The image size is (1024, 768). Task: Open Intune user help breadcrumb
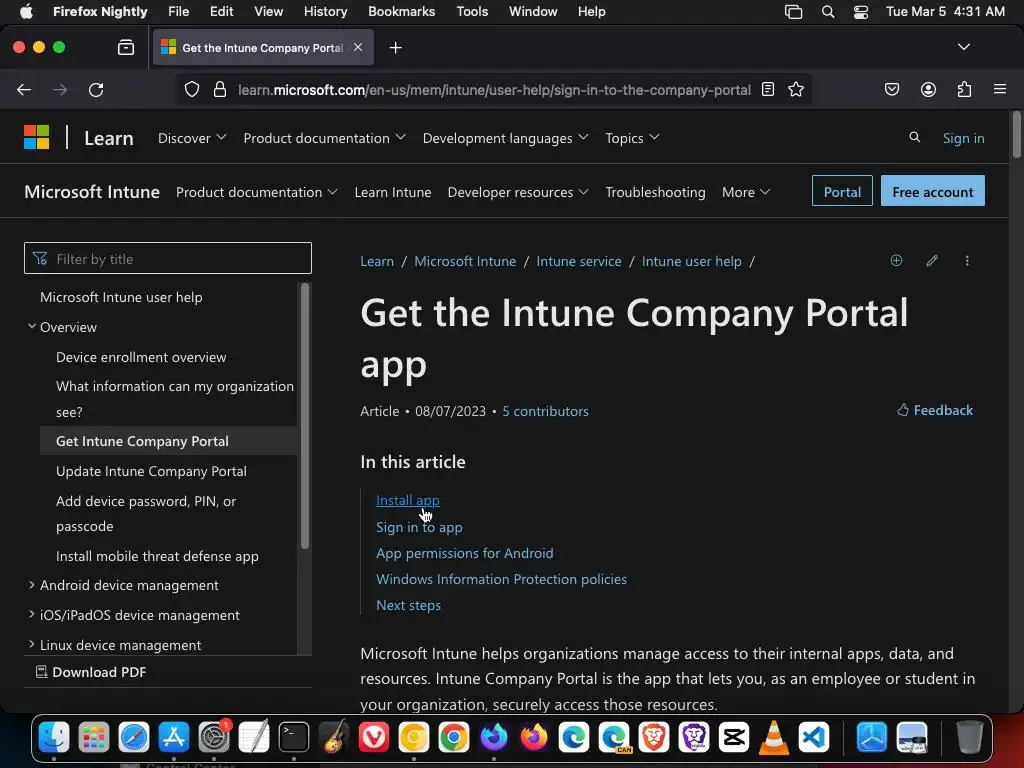click(x=692, y=261)
